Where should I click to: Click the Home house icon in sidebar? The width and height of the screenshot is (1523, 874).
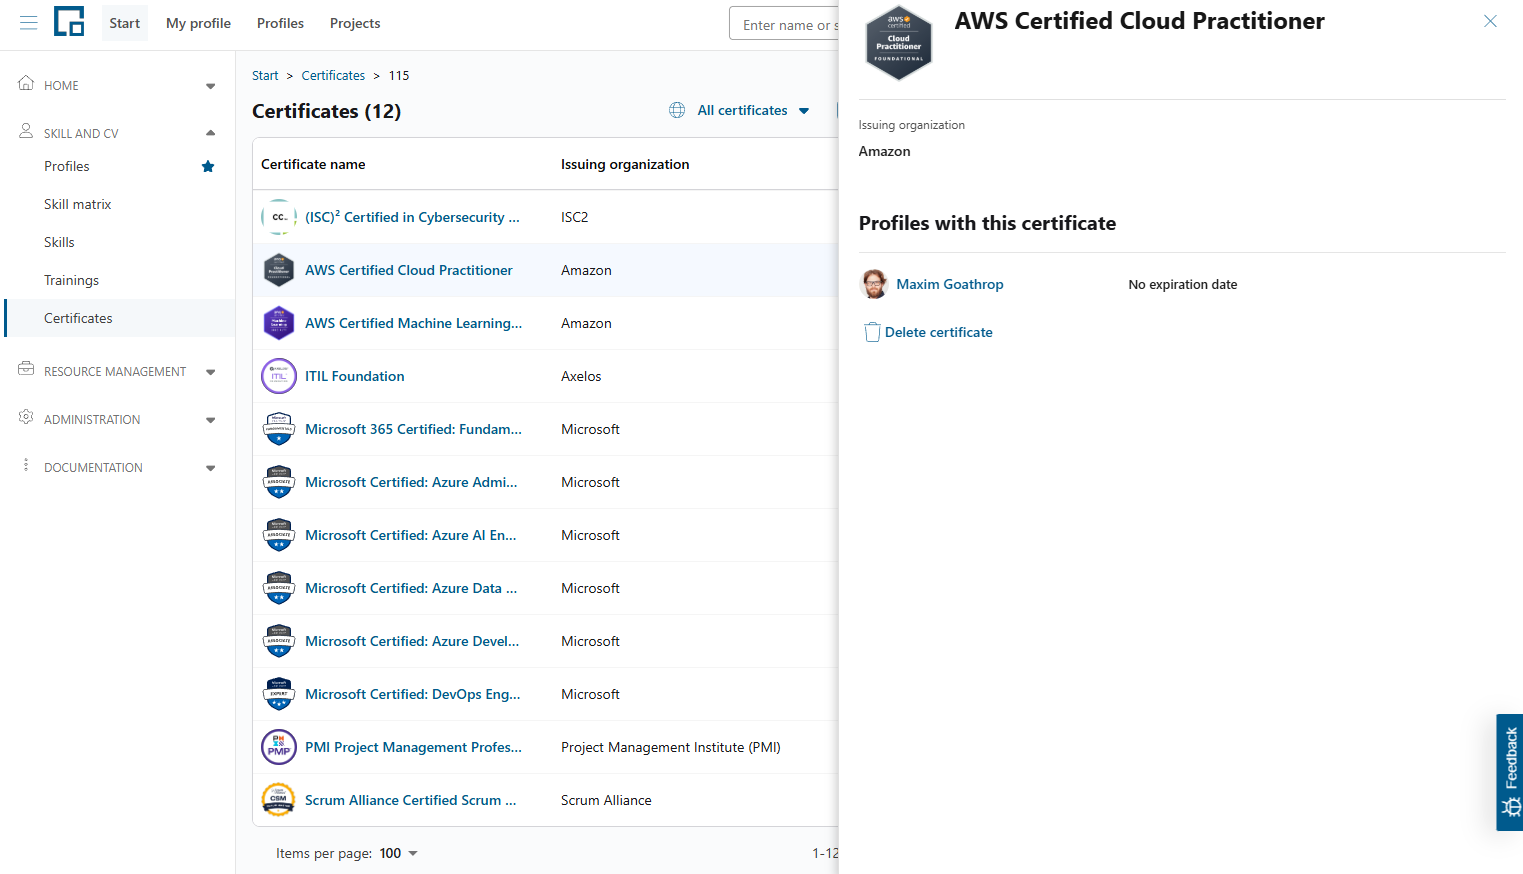point(26,83)
